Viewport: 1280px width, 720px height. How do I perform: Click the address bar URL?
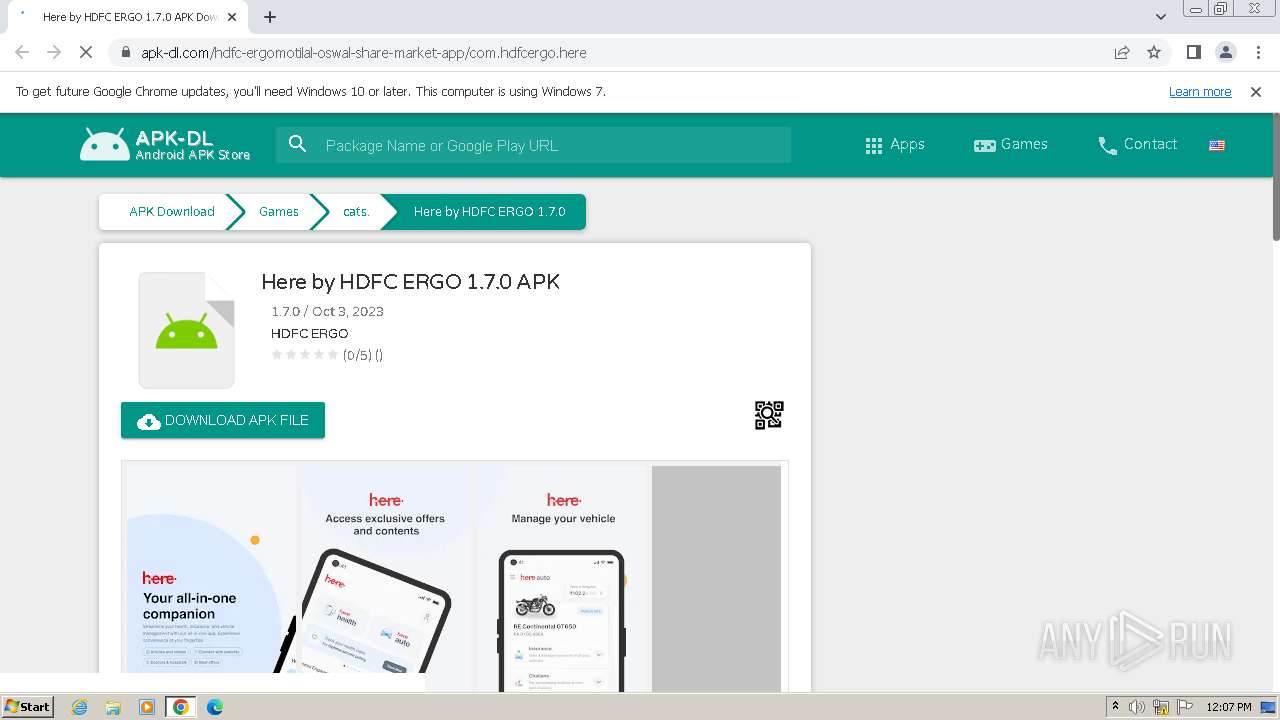tap(364, 53)
